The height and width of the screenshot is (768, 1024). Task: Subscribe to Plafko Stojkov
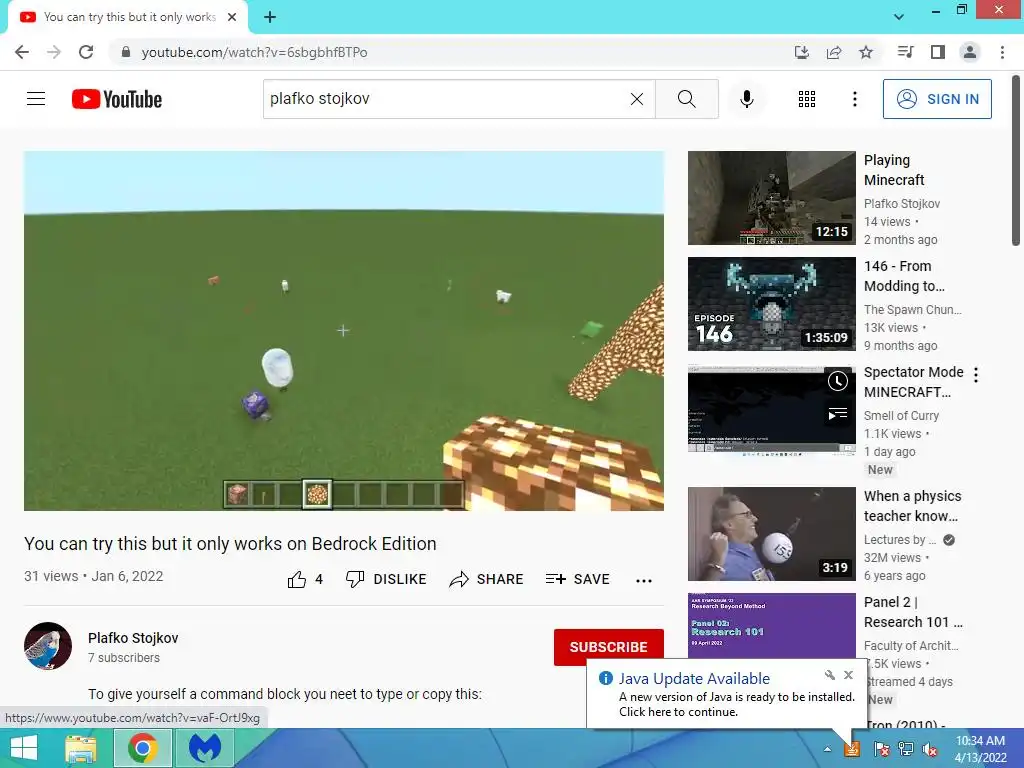(609, 647)
